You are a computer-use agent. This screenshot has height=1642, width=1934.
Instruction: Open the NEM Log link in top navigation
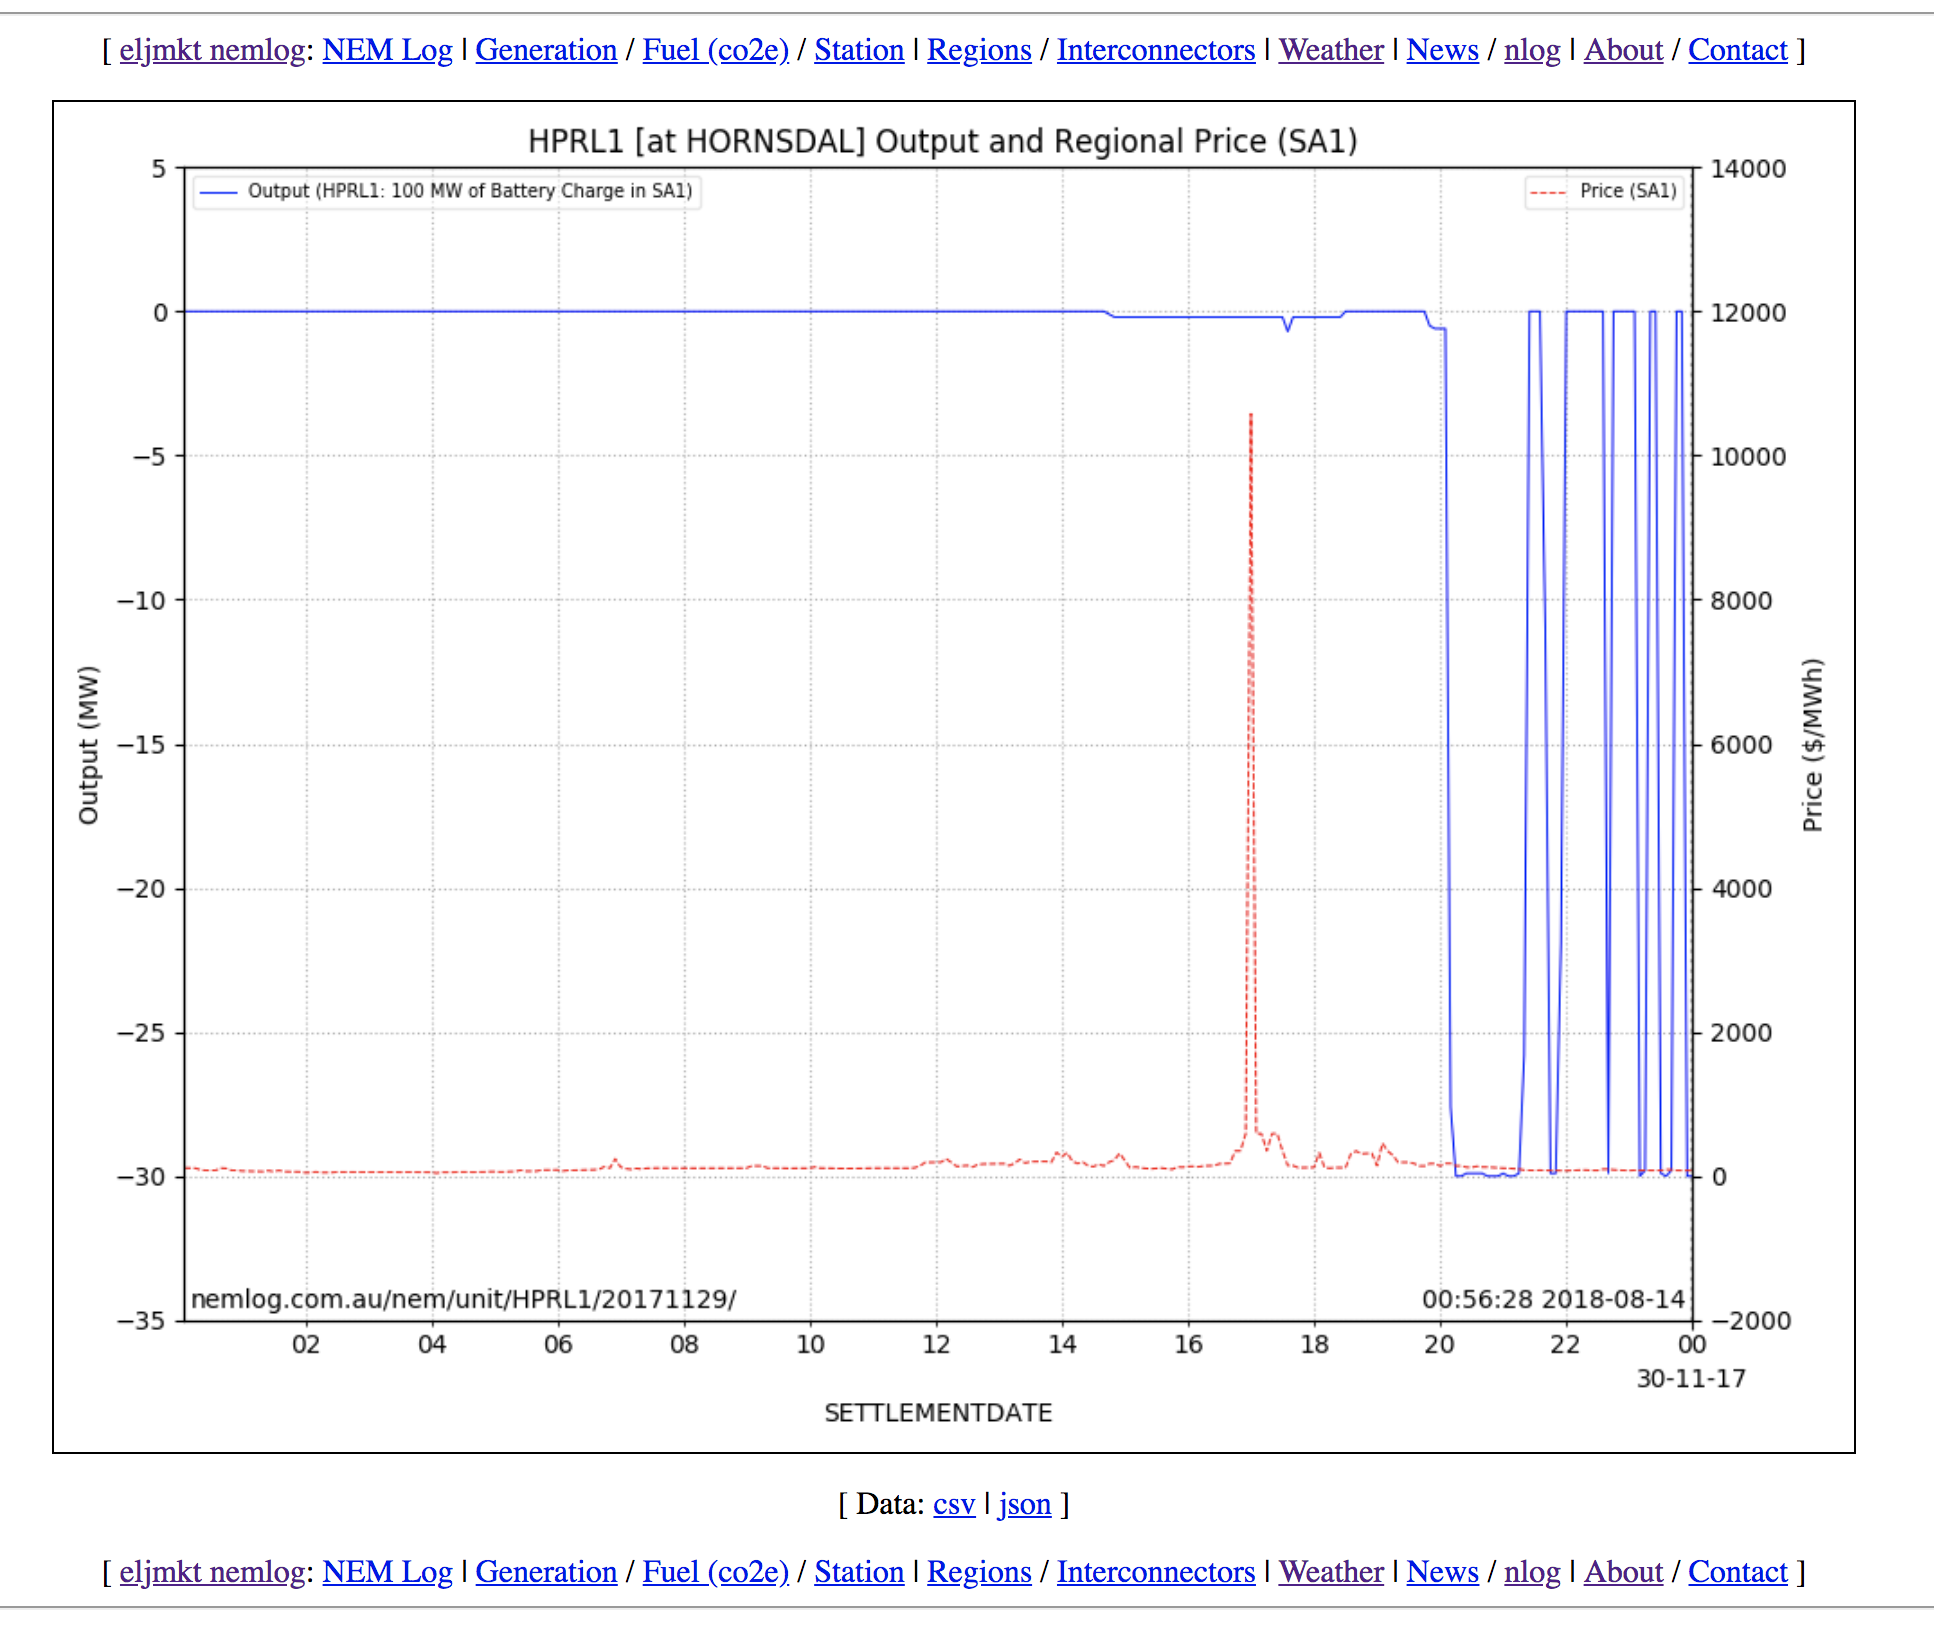(387, 50)
